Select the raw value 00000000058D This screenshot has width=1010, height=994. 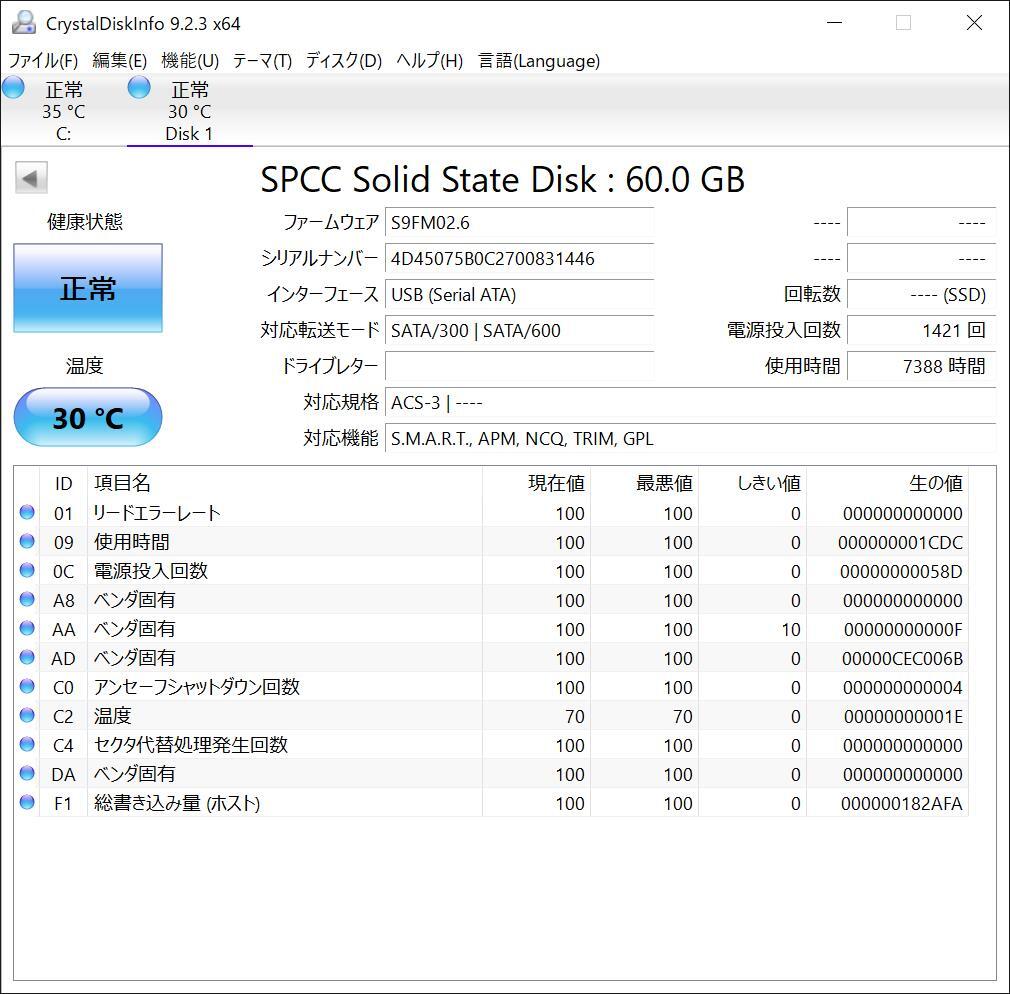(x=900, y=571)
